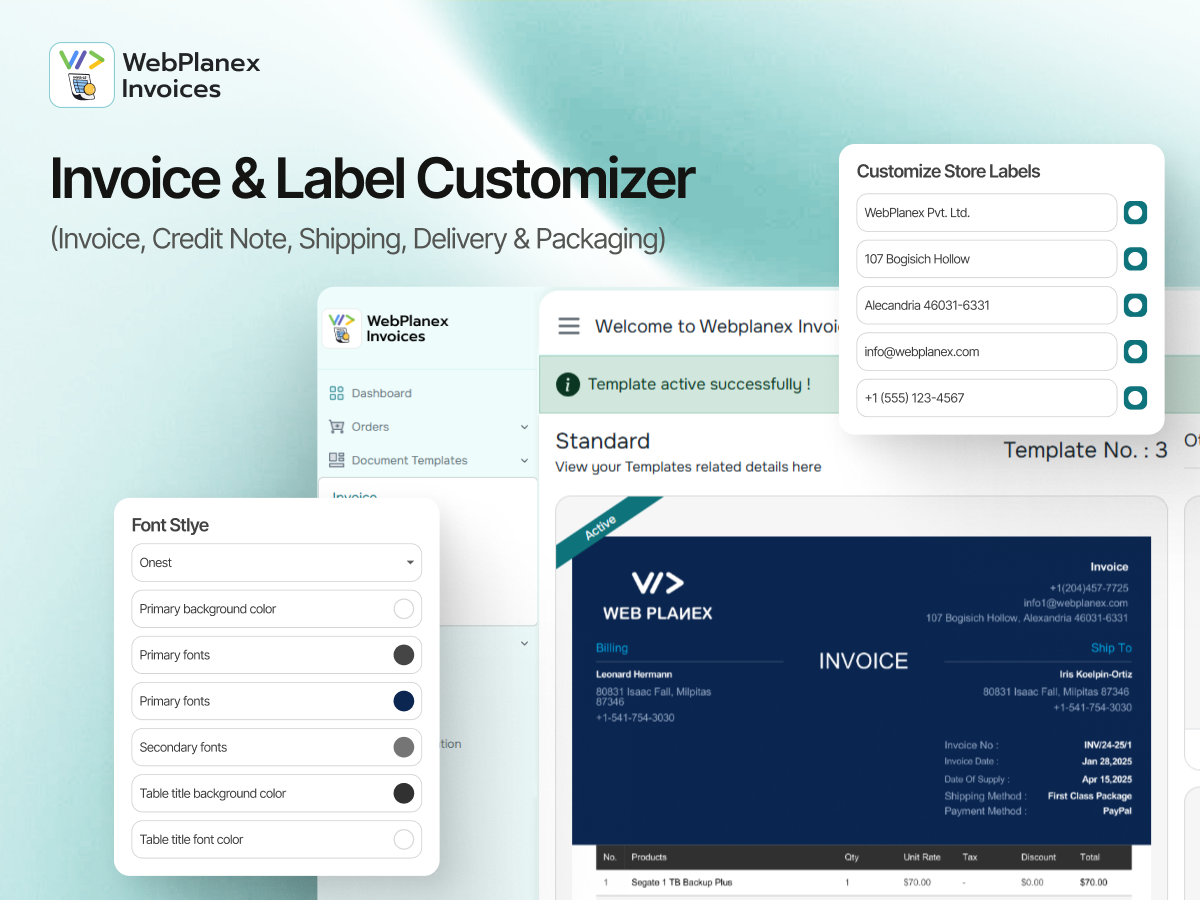Screen dimensions: 1200x900
Task: Click the Dashboard grid icon
Action: 336,393
